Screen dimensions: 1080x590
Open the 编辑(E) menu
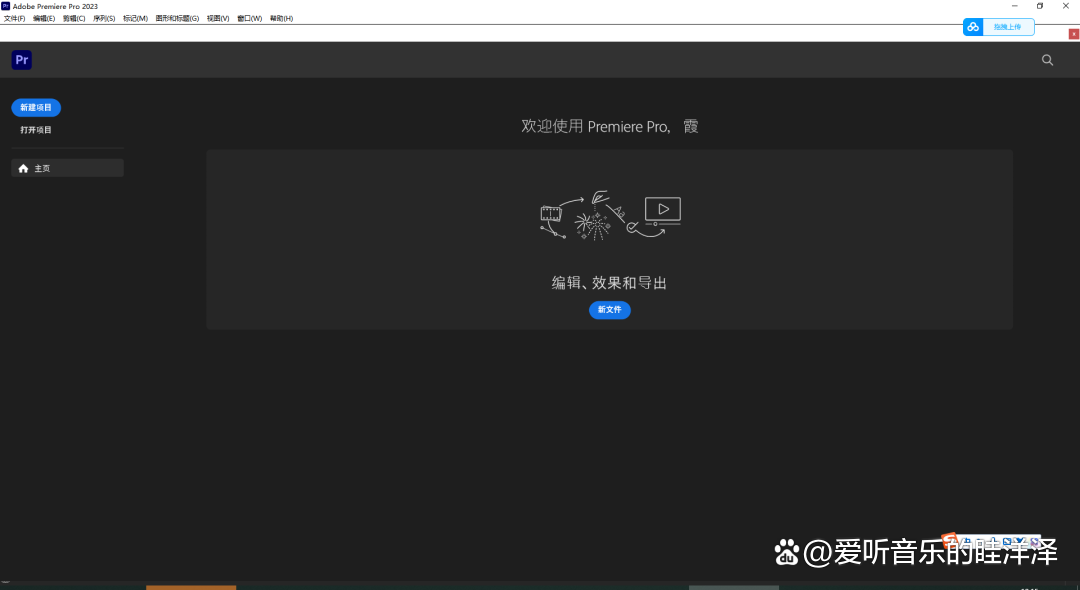point(44,19)
